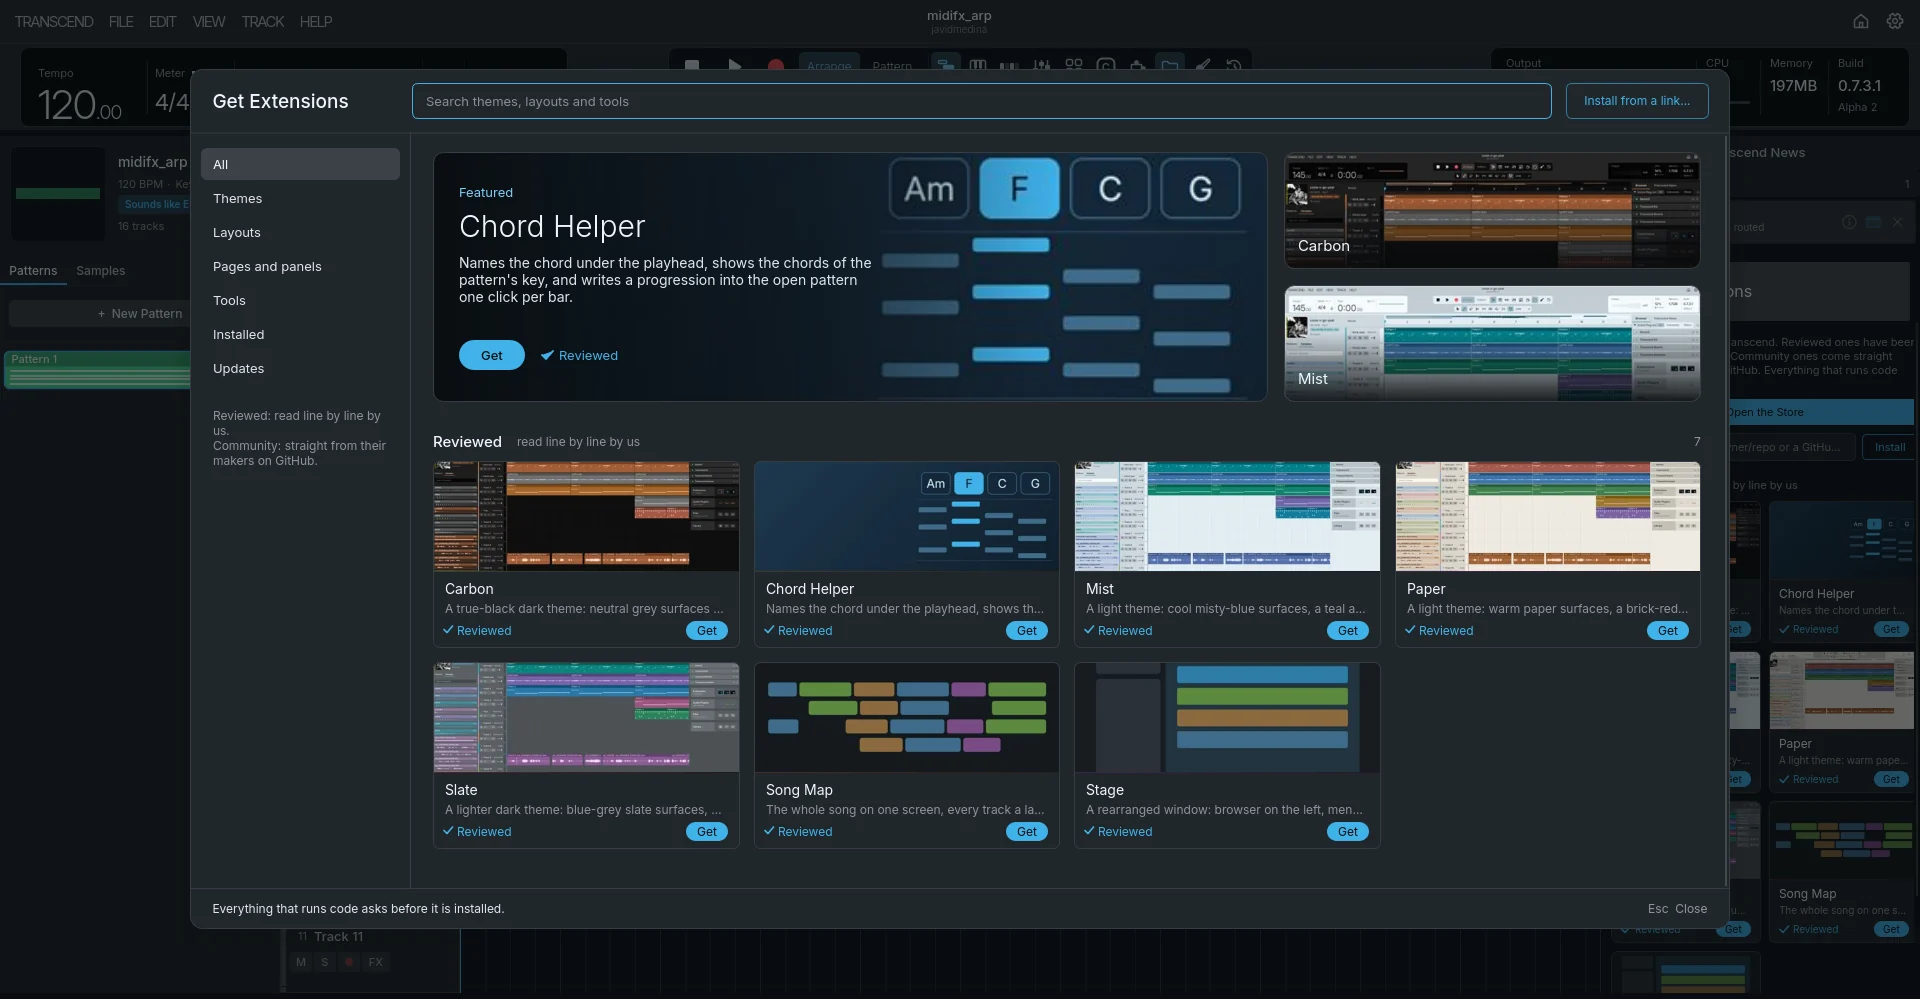Click Get on the Song Map card

click(1027, 832)
